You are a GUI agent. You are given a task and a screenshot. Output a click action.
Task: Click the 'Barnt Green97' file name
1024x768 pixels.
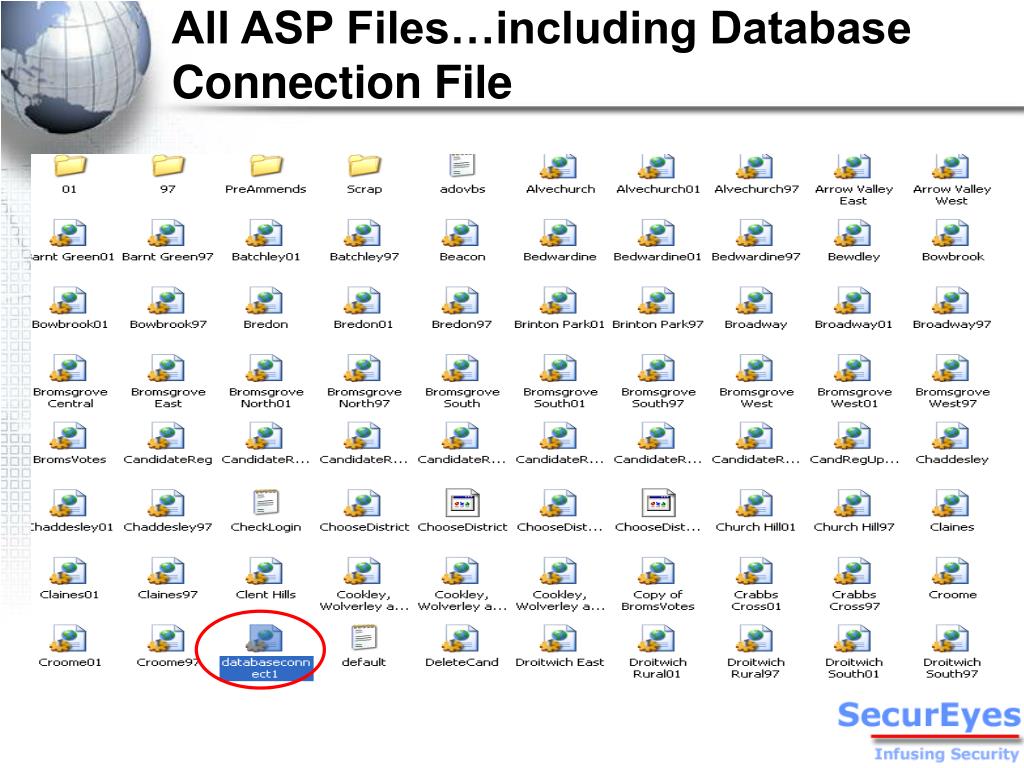pos(168,257)
